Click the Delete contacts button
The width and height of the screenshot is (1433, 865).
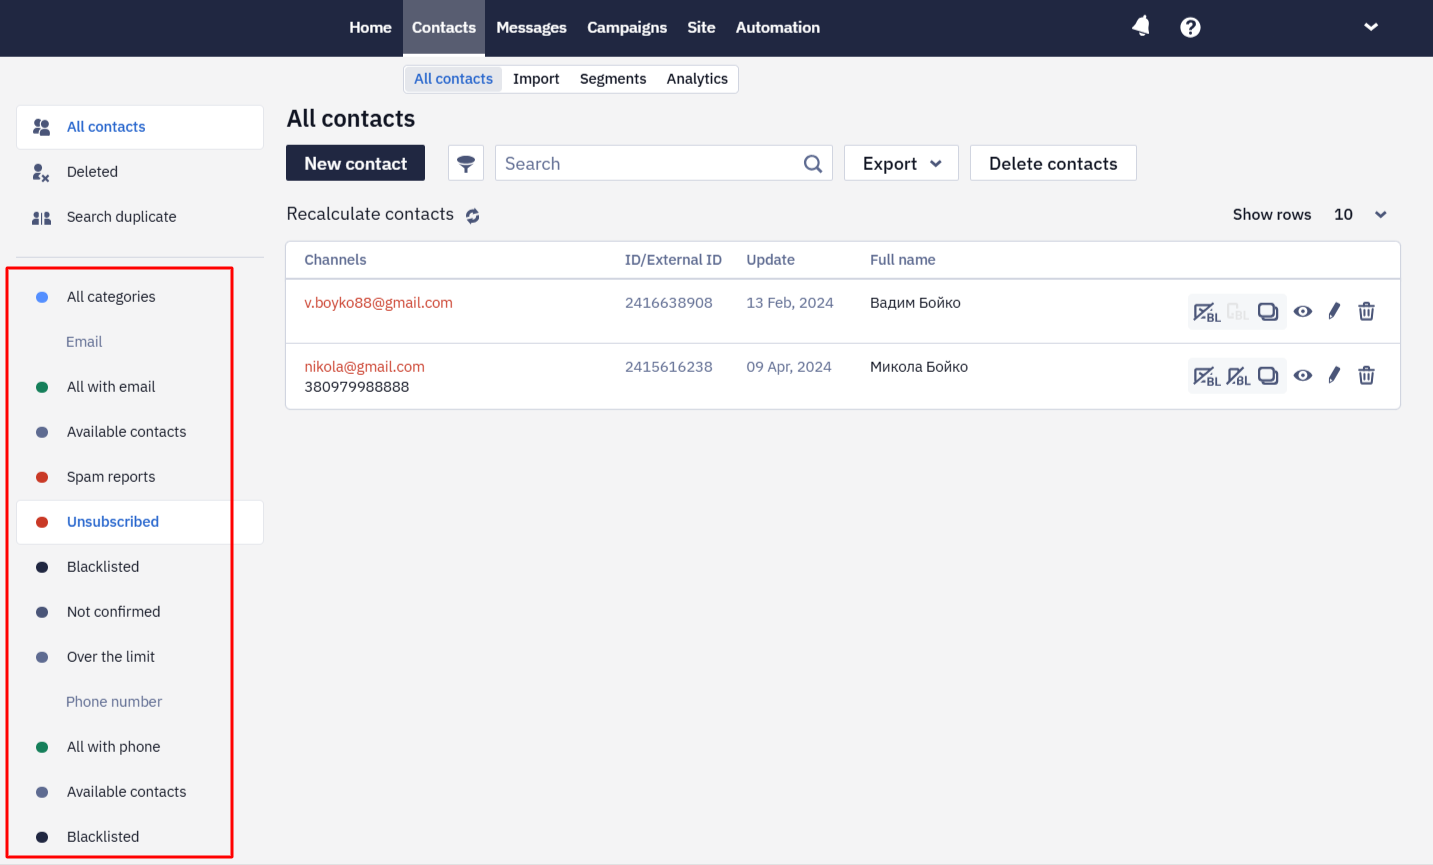point(1053,163)
